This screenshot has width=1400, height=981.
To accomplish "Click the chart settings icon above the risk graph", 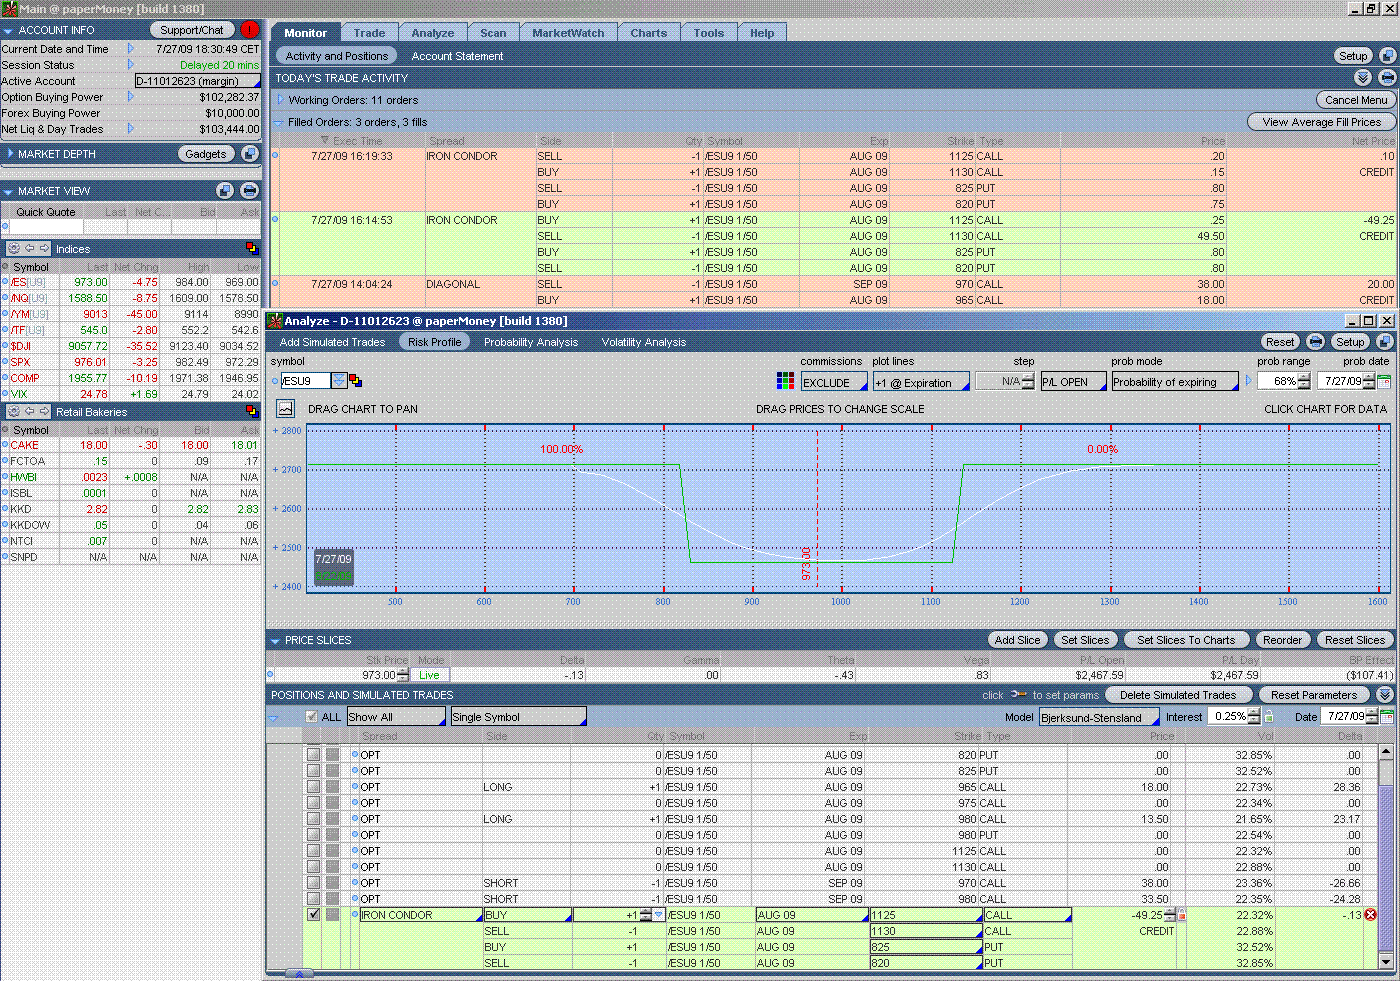I will click(286, 408).
